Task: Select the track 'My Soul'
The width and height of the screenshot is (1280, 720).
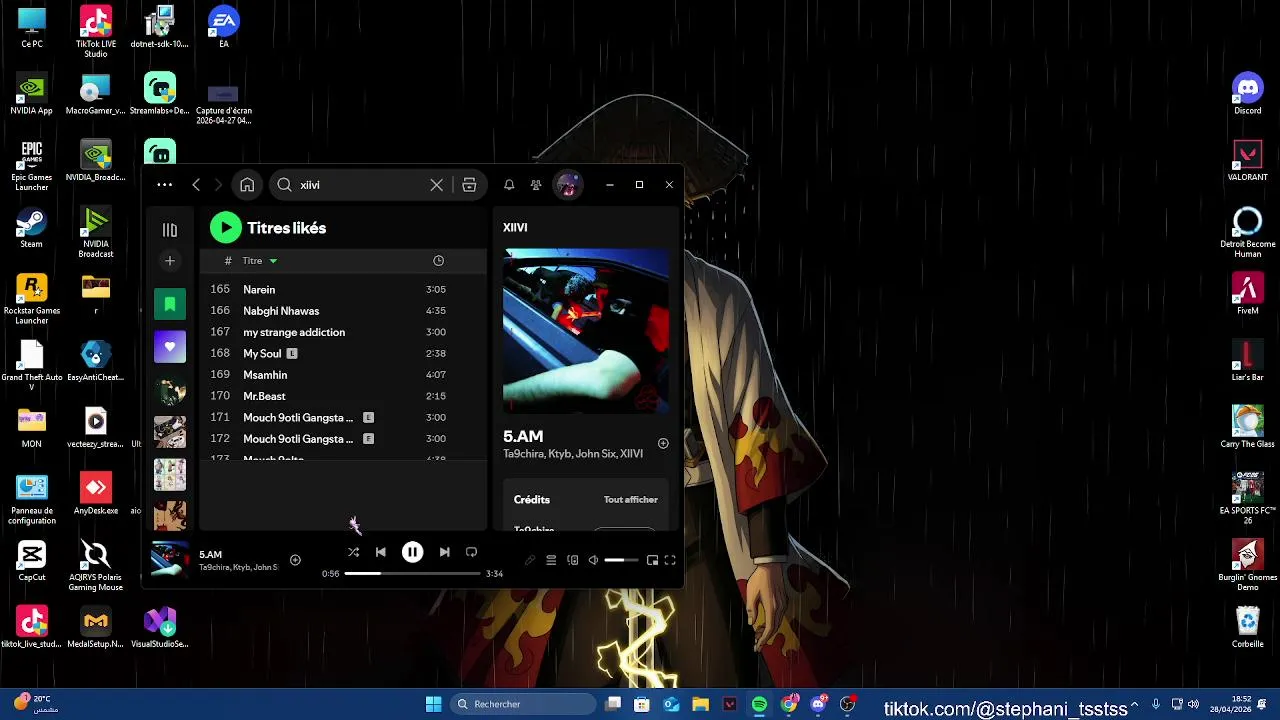Action: [x=343, y=353]
